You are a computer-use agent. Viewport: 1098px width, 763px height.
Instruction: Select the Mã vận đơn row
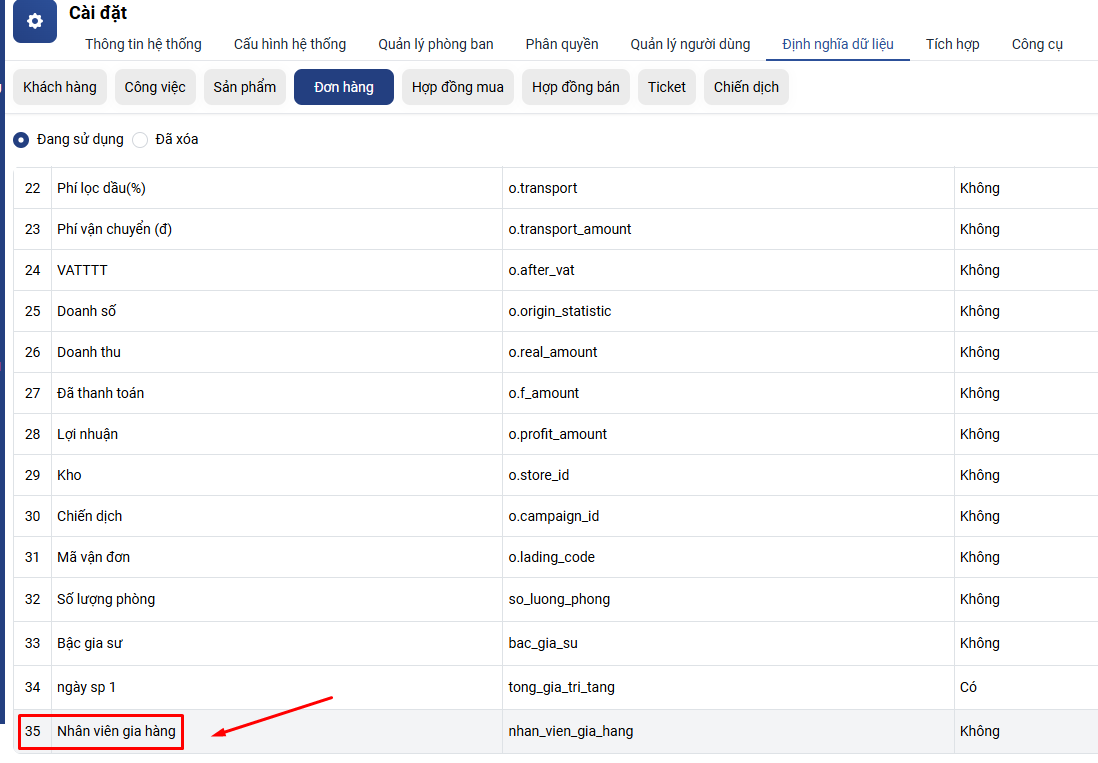[x=93, y=557]
